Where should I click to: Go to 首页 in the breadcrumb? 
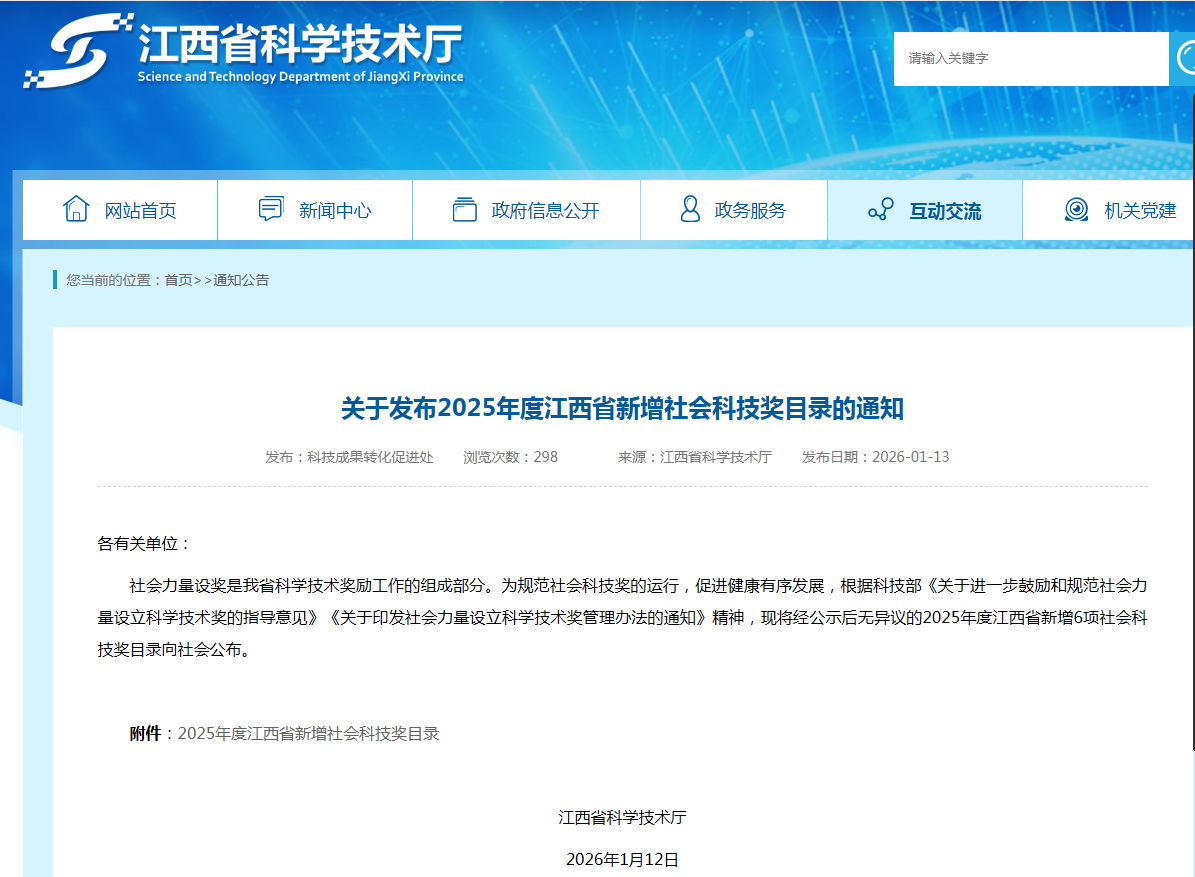pyautogui.click(x=178, y=280)
